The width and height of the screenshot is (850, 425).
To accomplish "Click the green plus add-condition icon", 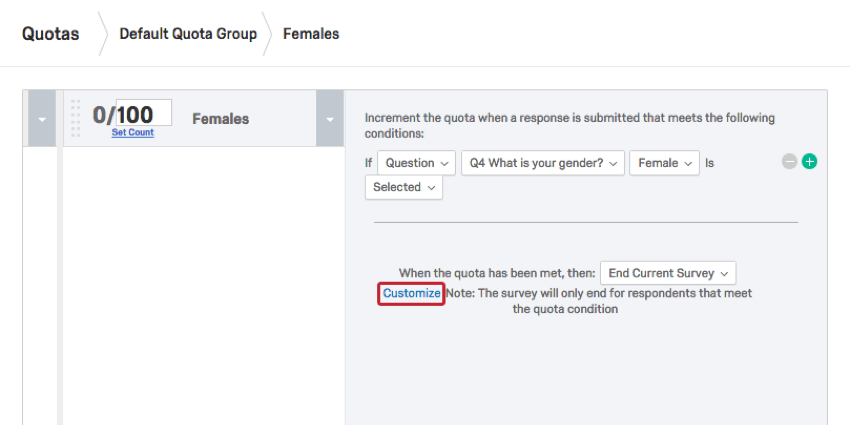I will [809, 162].
